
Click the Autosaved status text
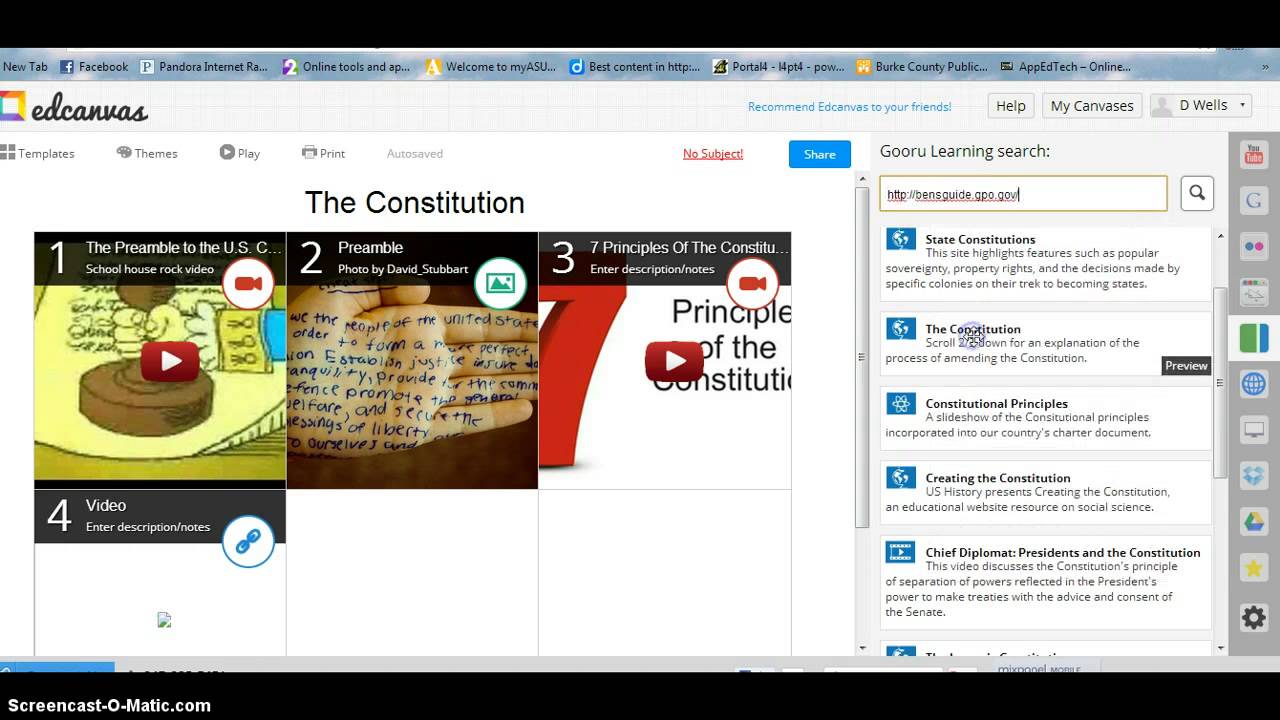pyautogui.click(x=415, y=153)
